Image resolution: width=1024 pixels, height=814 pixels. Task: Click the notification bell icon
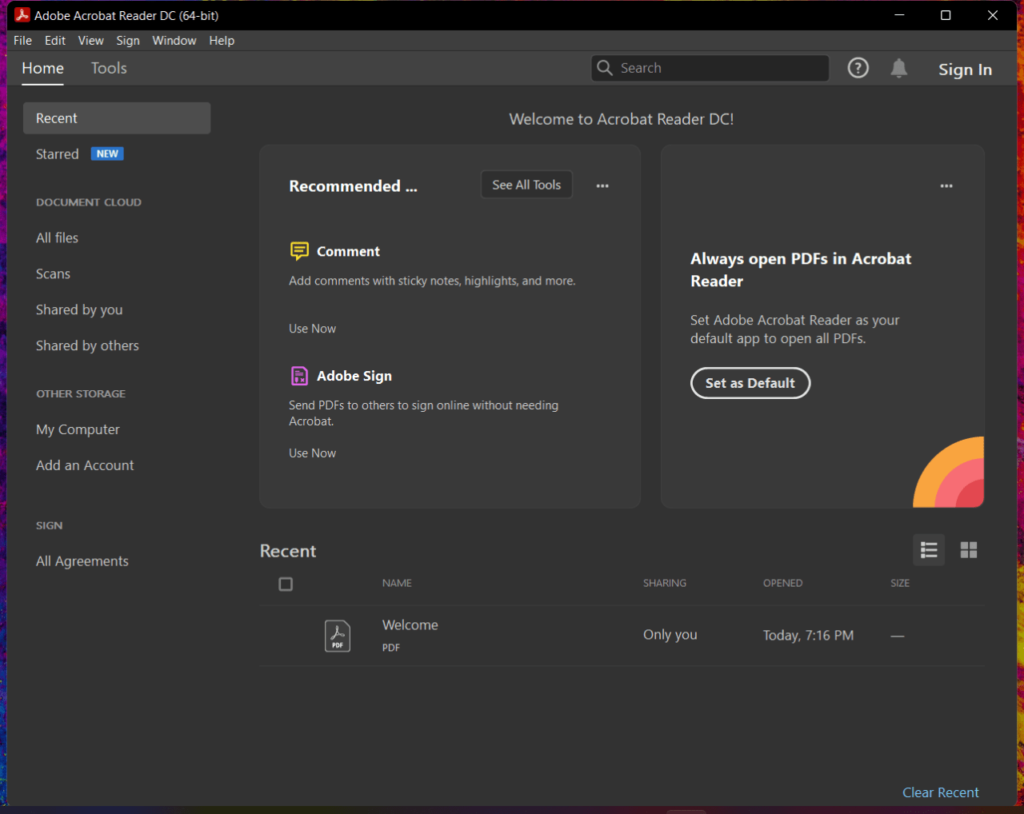point(898,68)
